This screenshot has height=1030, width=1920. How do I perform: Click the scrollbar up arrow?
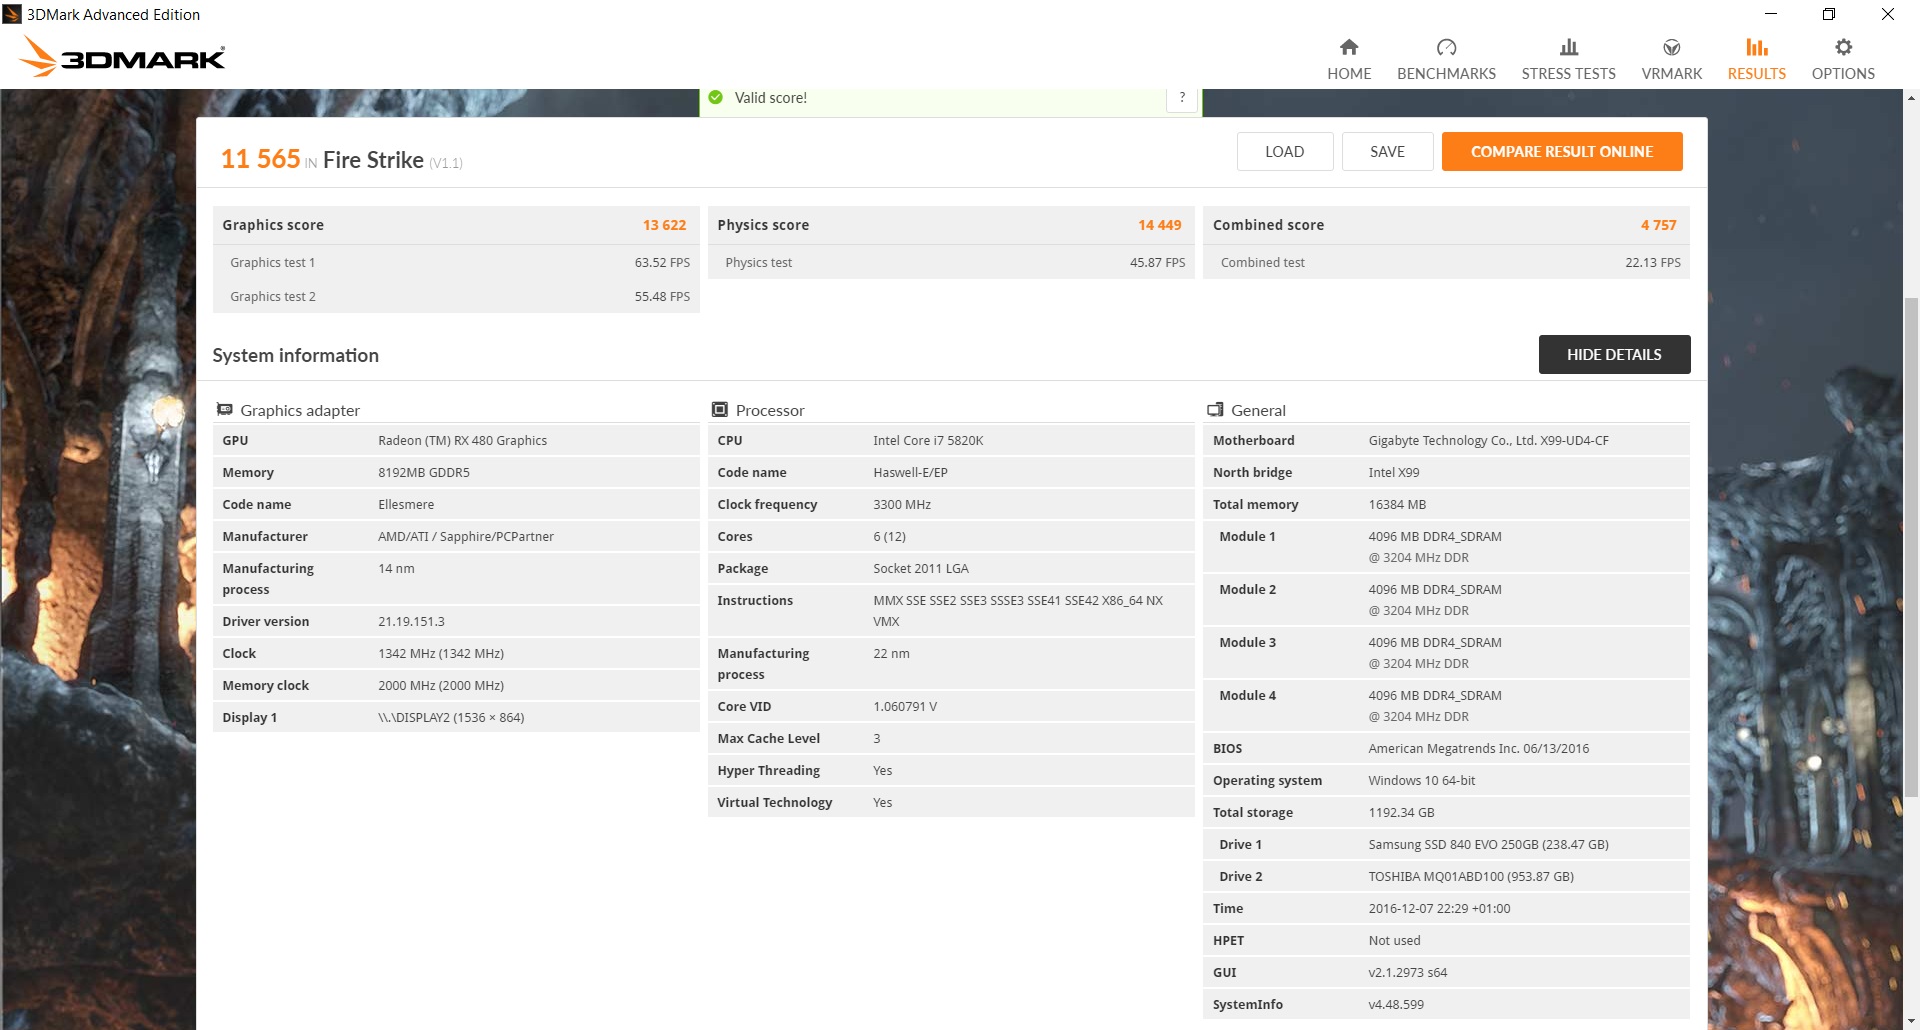click(x=1911, y=98)
